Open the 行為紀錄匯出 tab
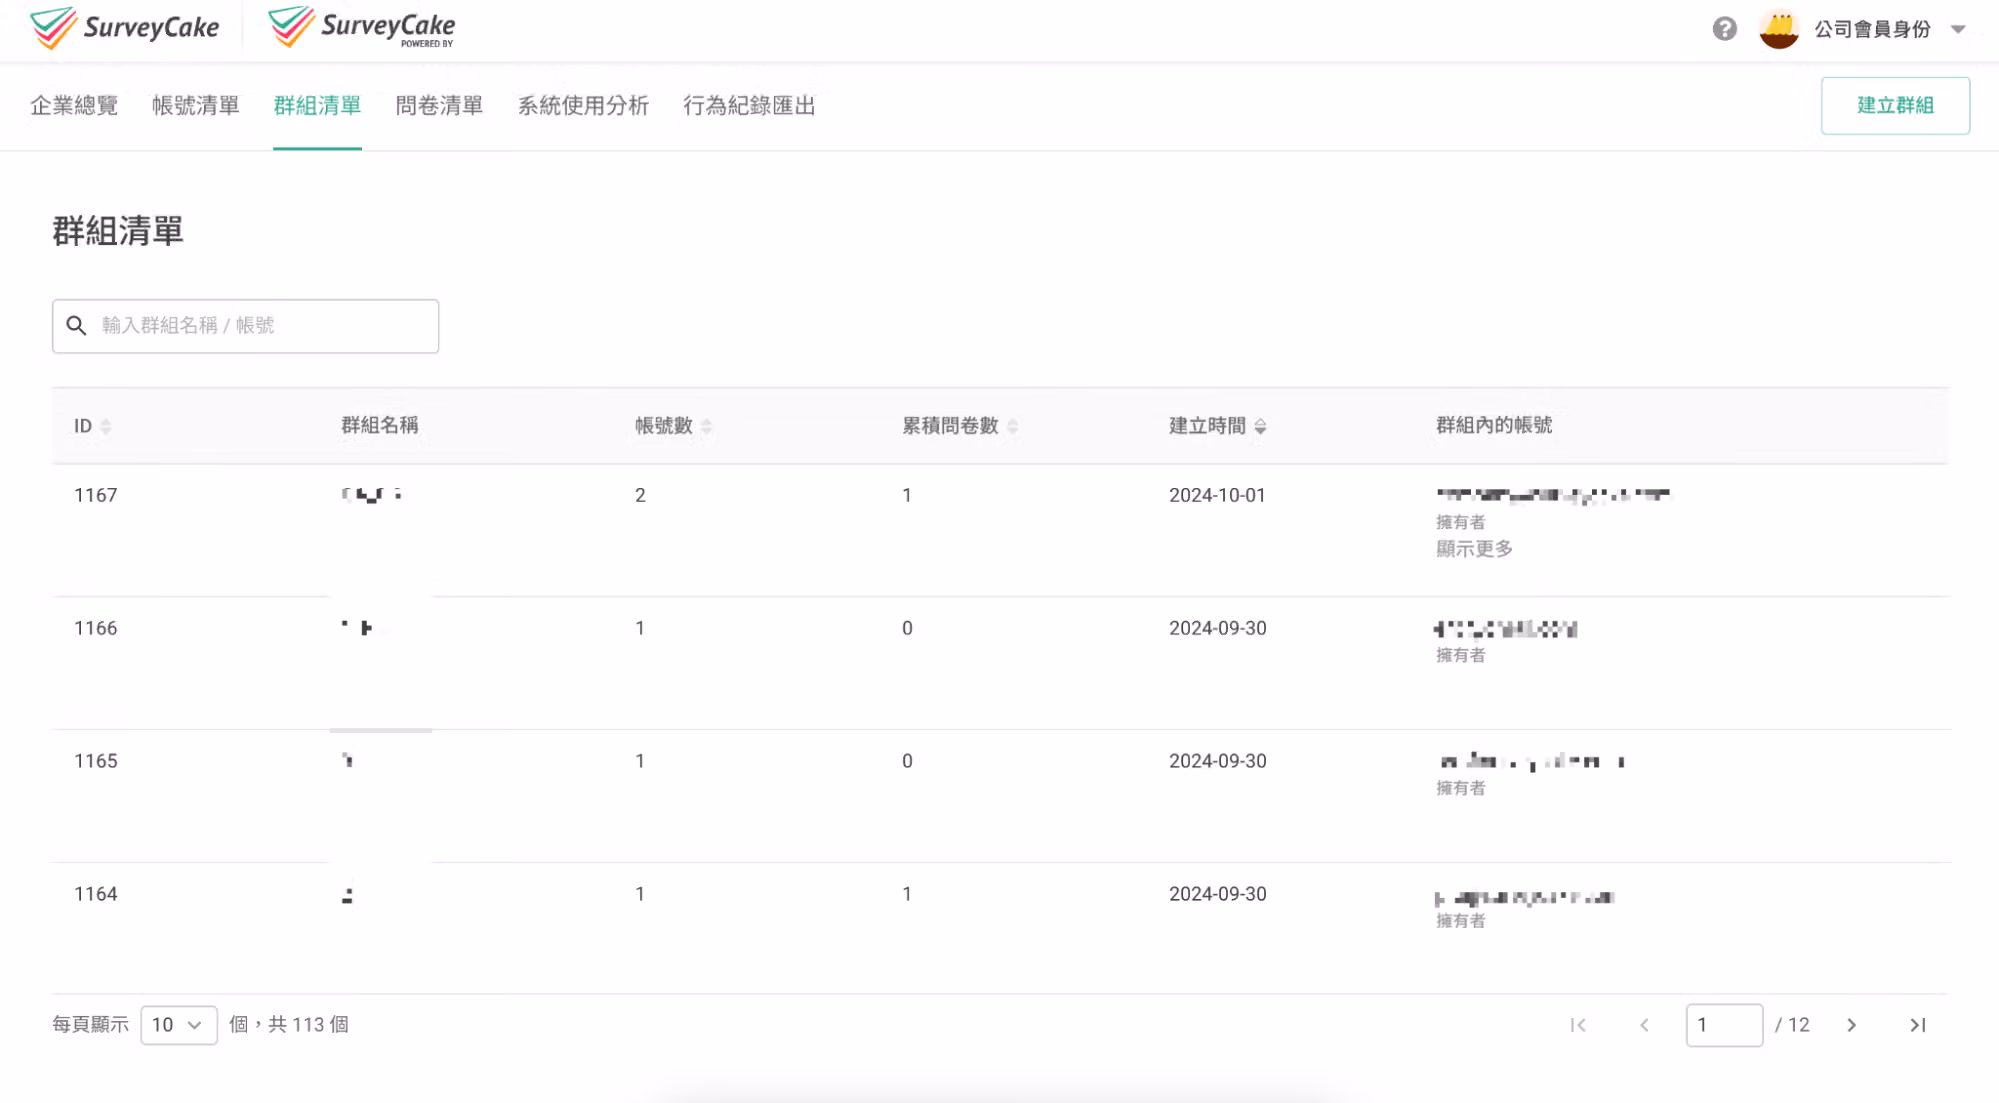Screen dimensions: 1999x1103 coord(749,106)
